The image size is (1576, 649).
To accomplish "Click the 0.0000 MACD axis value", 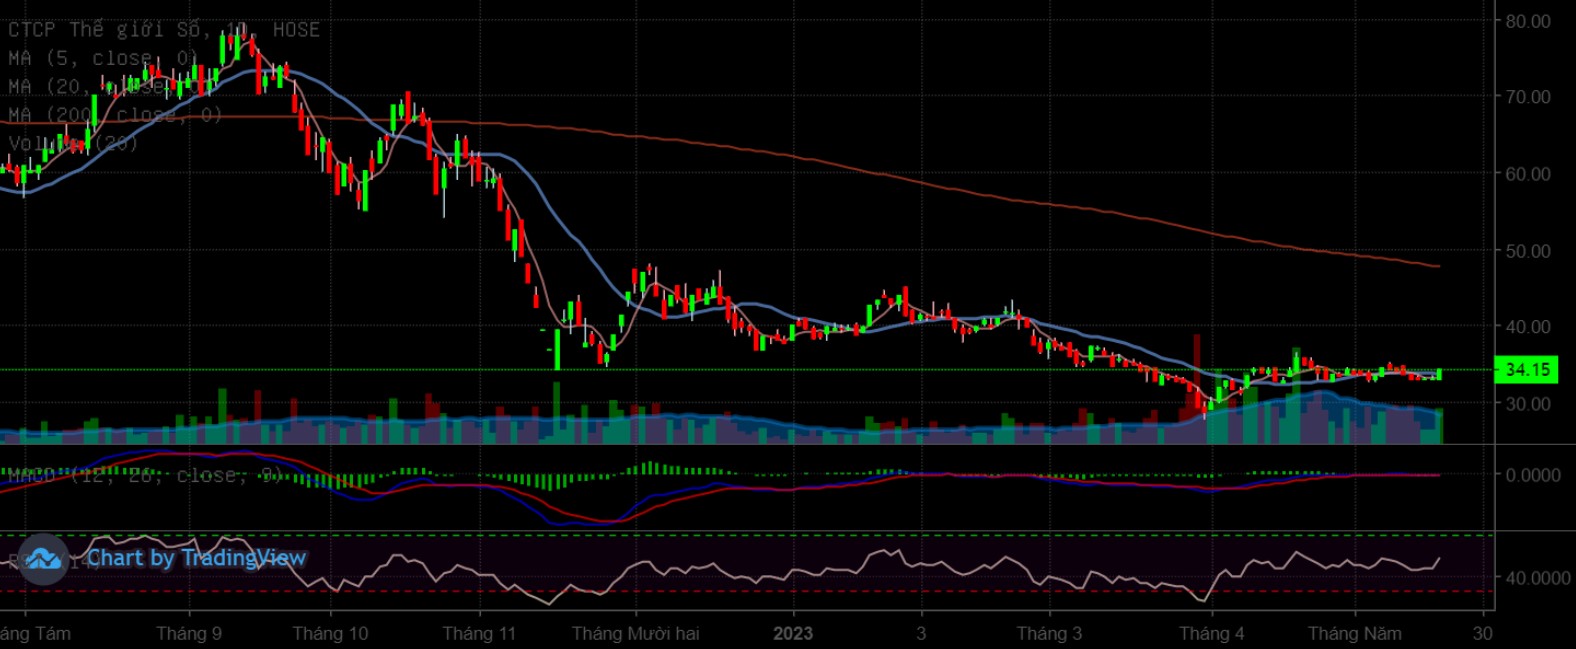I will coord(1531,475).
